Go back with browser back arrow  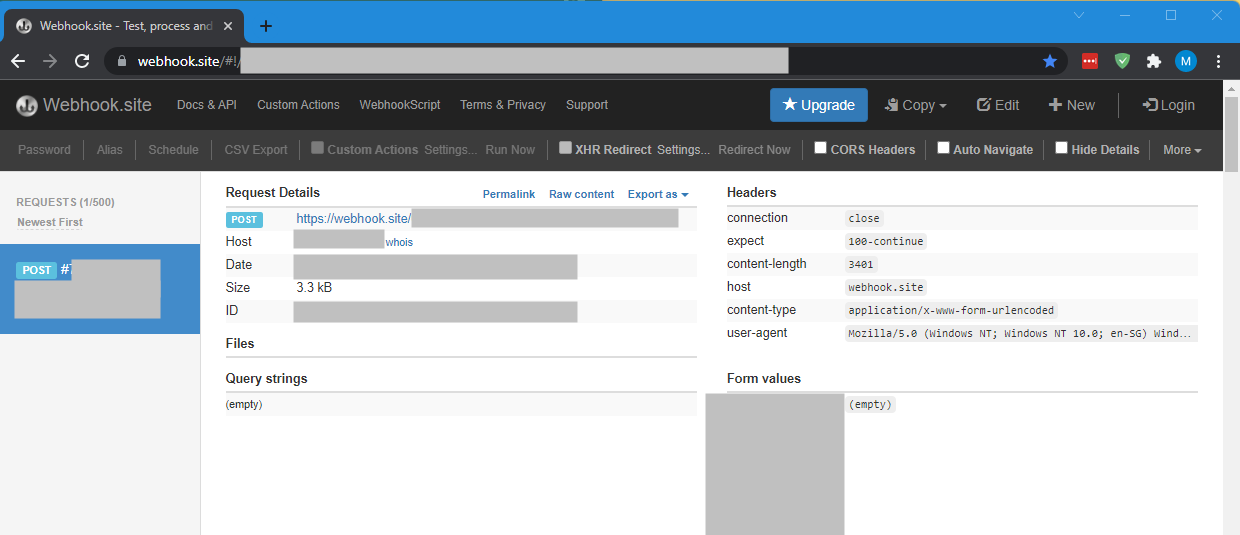coord(18,61)
